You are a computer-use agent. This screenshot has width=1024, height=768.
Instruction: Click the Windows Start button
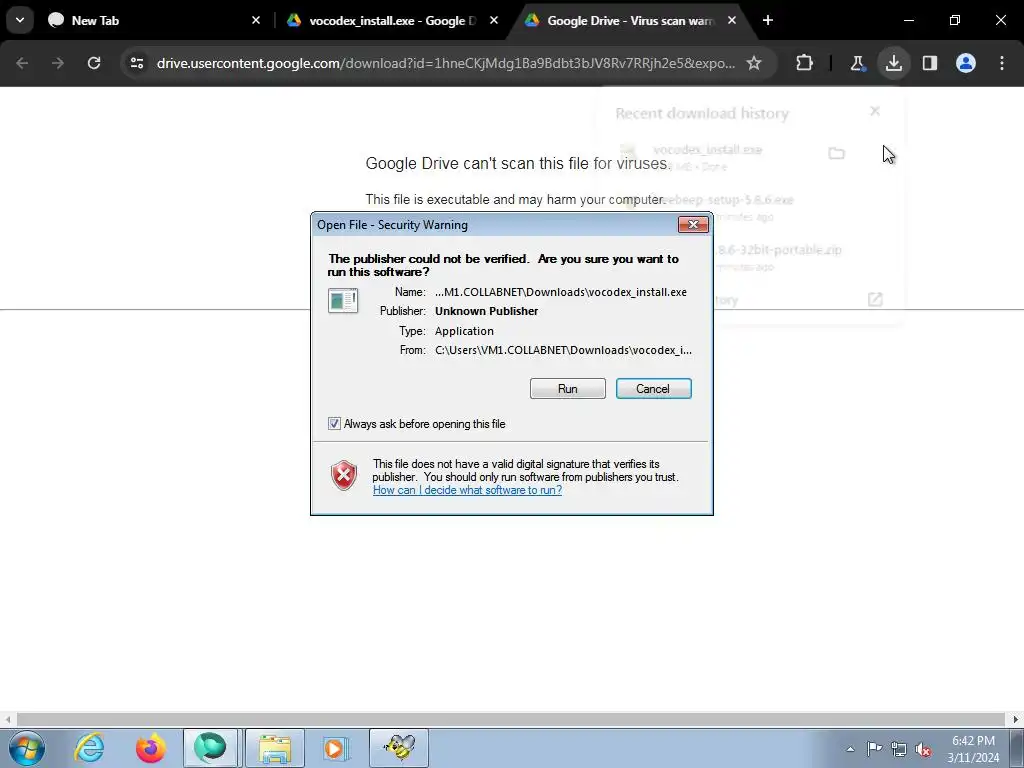(27, 748)
